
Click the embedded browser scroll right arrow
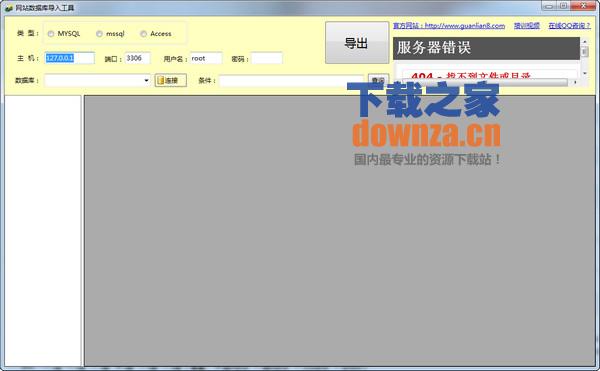tap(575, 82)
